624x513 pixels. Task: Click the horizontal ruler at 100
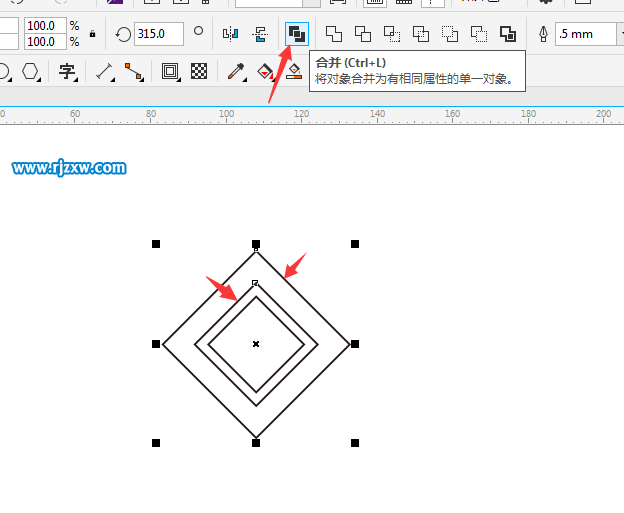pyautogui.click(x=226, y=116)
